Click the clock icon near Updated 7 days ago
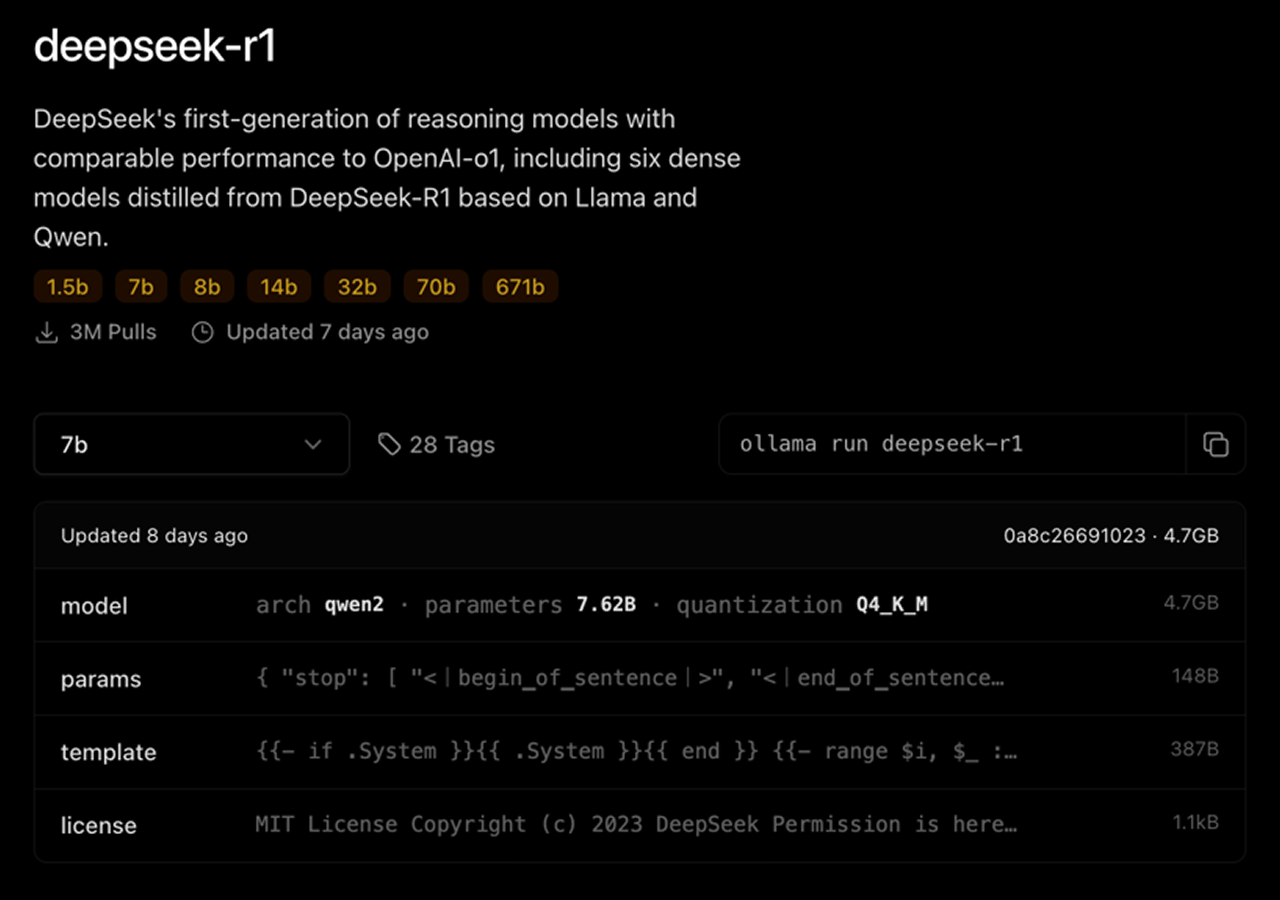The height and width of the screenshot is (900, 1280). [x=203, y=332]
